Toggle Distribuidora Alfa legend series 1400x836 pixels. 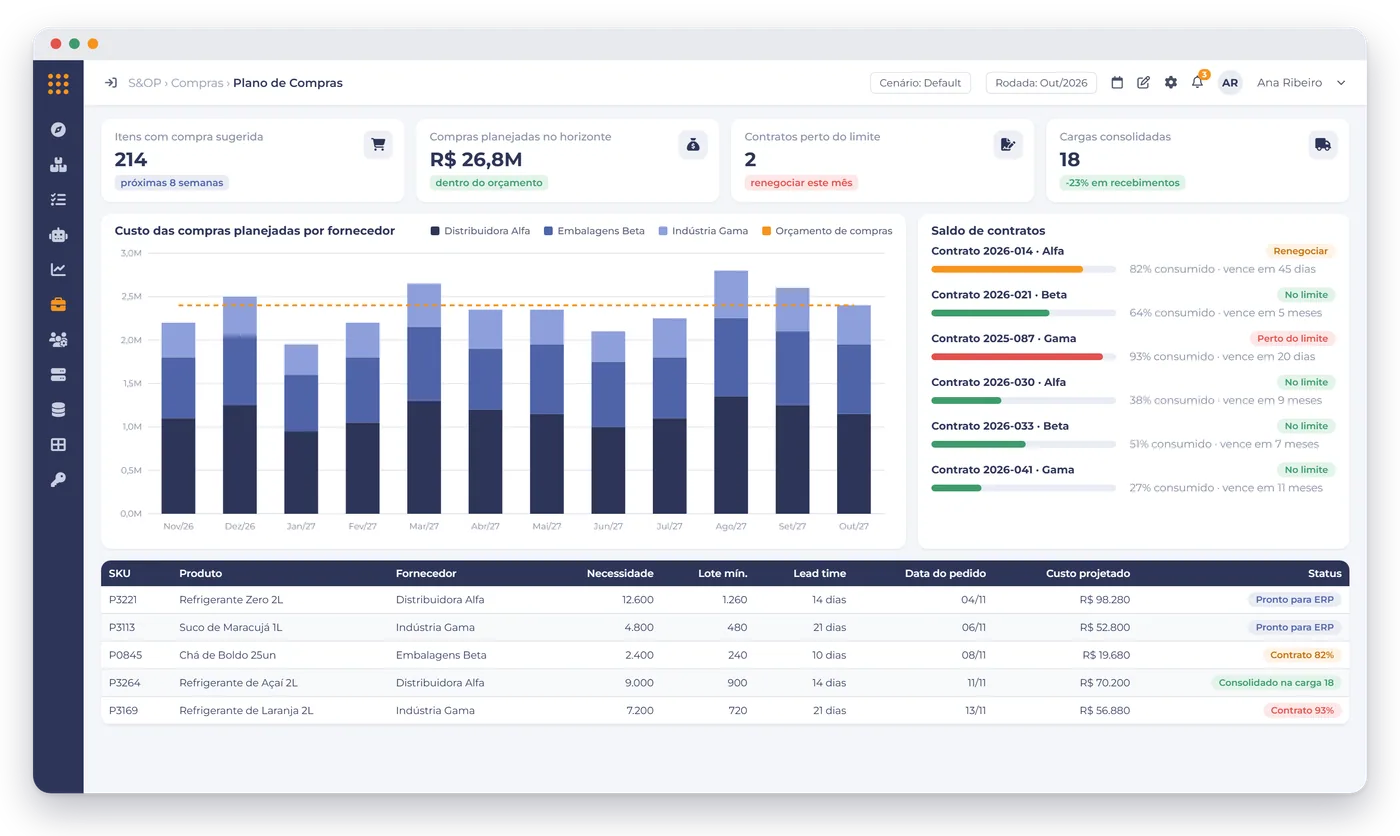click(x=480, y=231)
